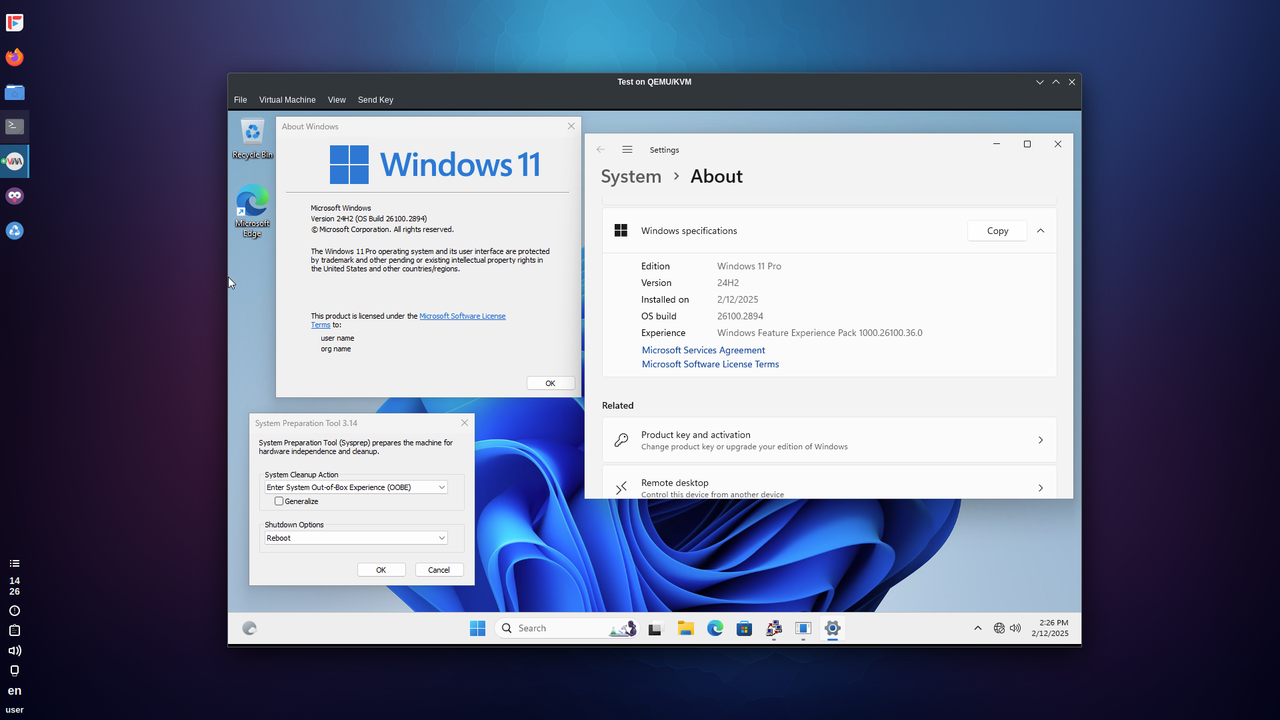Maximize the Settings window
The image size is (1280, 720).
(1027, 144)
